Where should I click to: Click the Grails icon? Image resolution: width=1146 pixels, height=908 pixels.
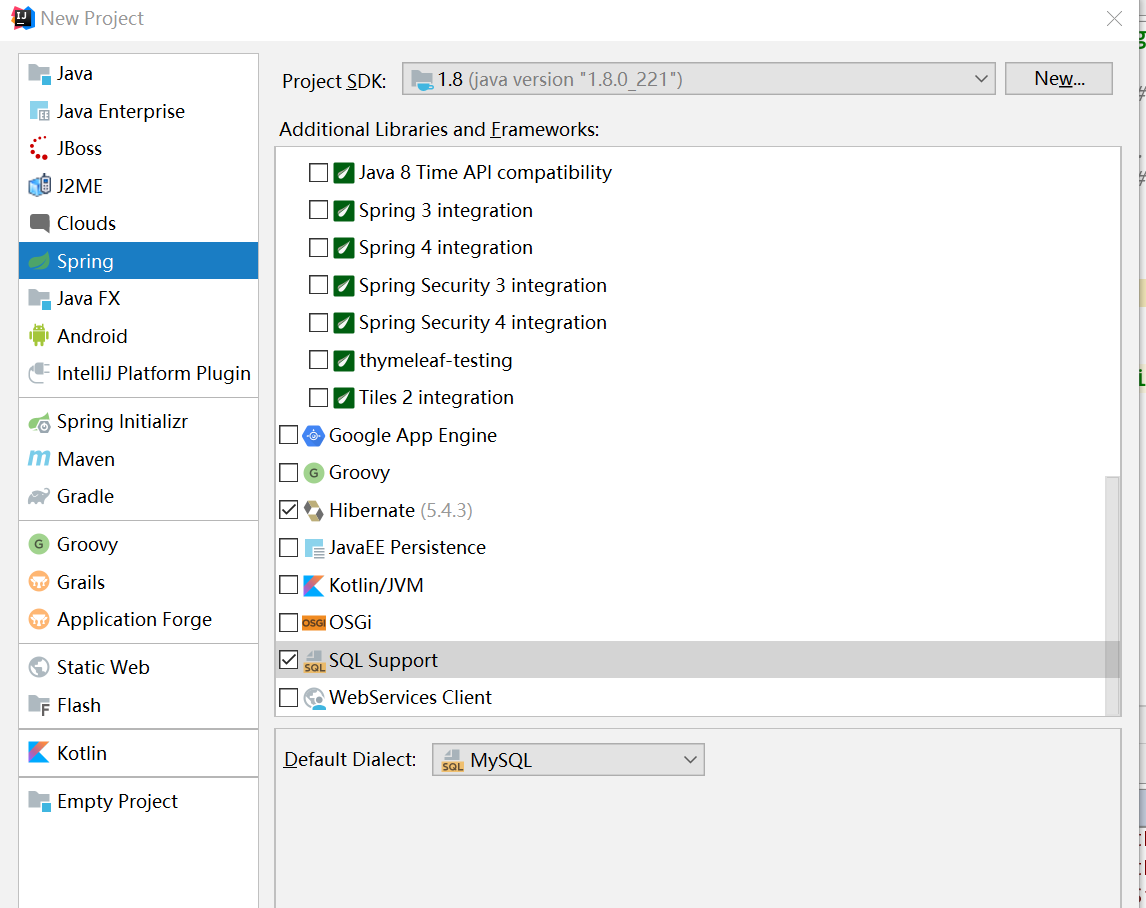pos(39,582)
